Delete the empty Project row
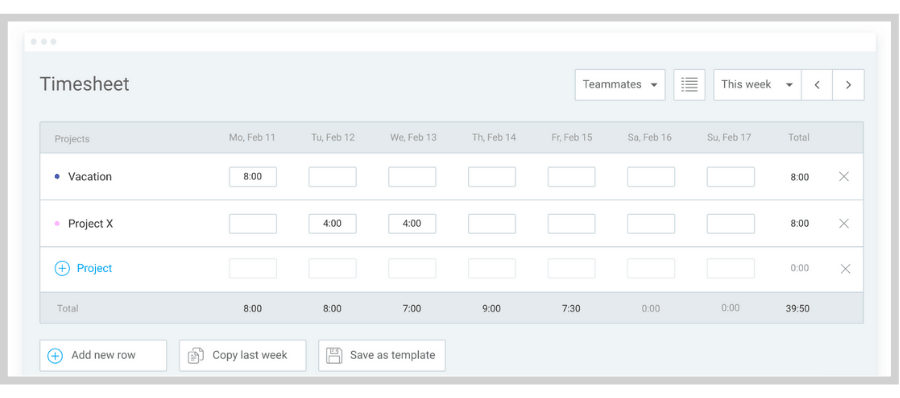Screen dimensions: 900x398 click(x=845, y=269)
